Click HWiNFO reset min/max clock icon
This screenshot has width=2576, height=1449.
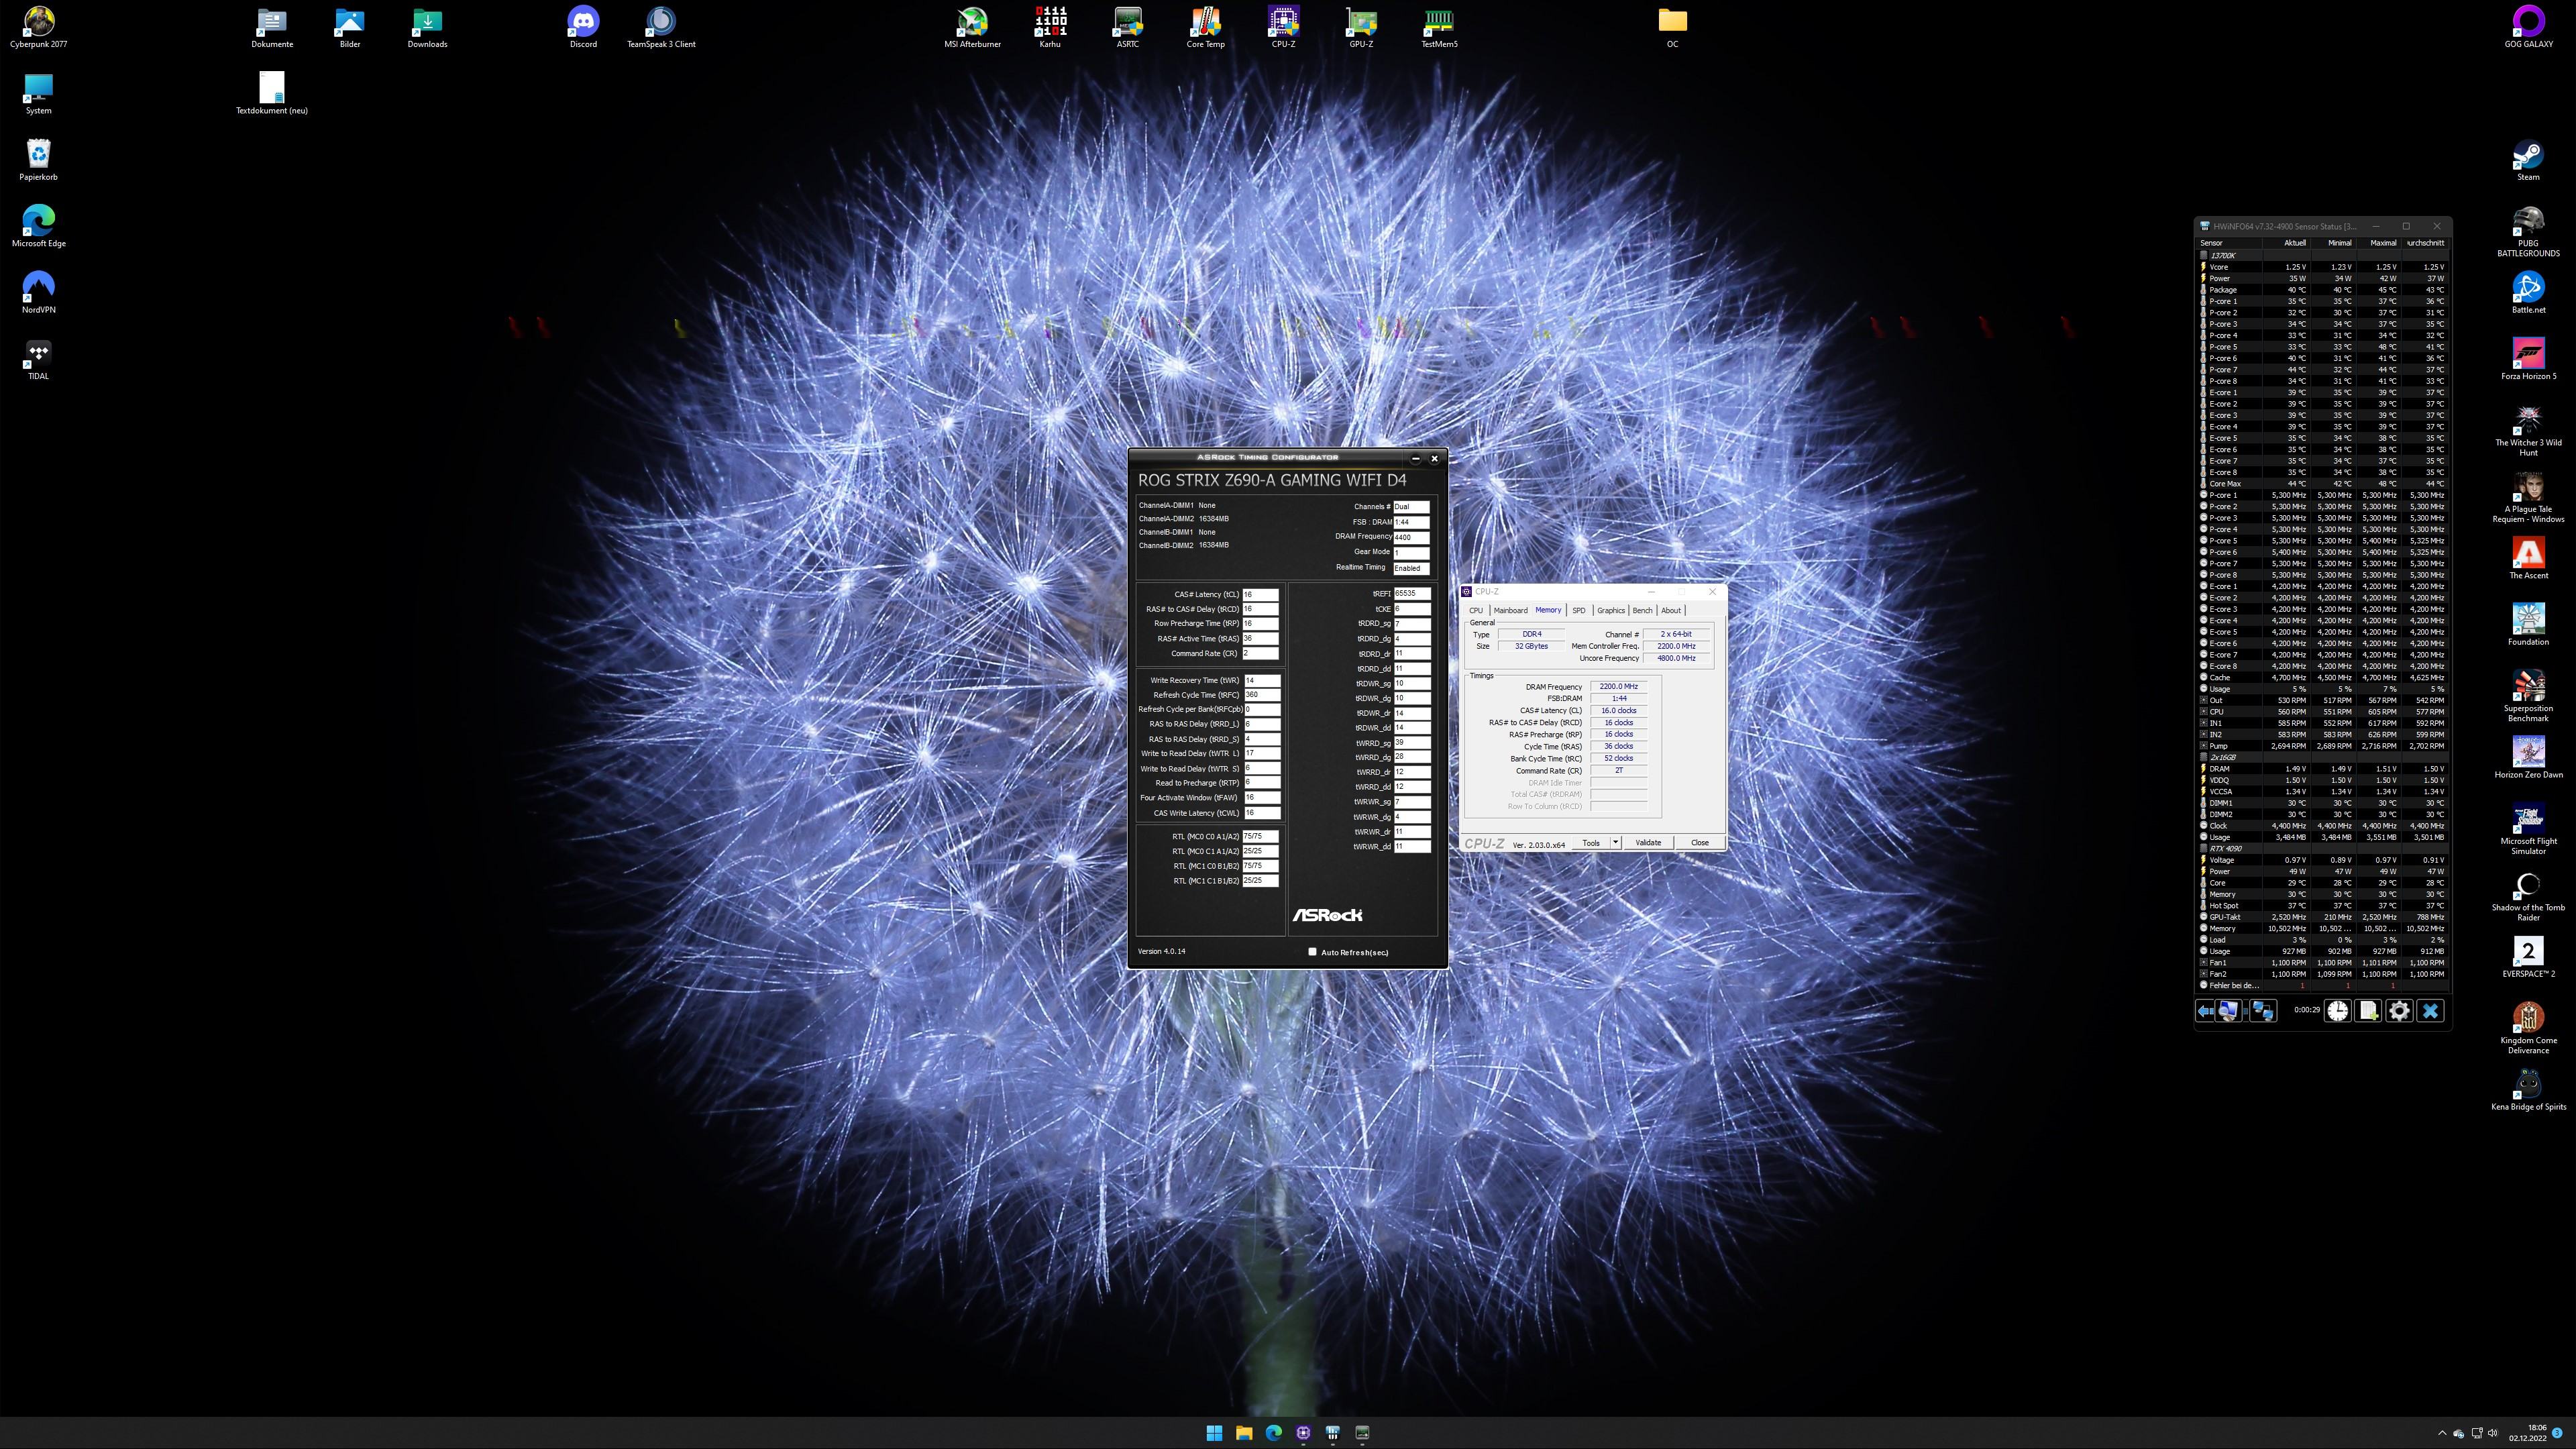click(2337, 1011)
